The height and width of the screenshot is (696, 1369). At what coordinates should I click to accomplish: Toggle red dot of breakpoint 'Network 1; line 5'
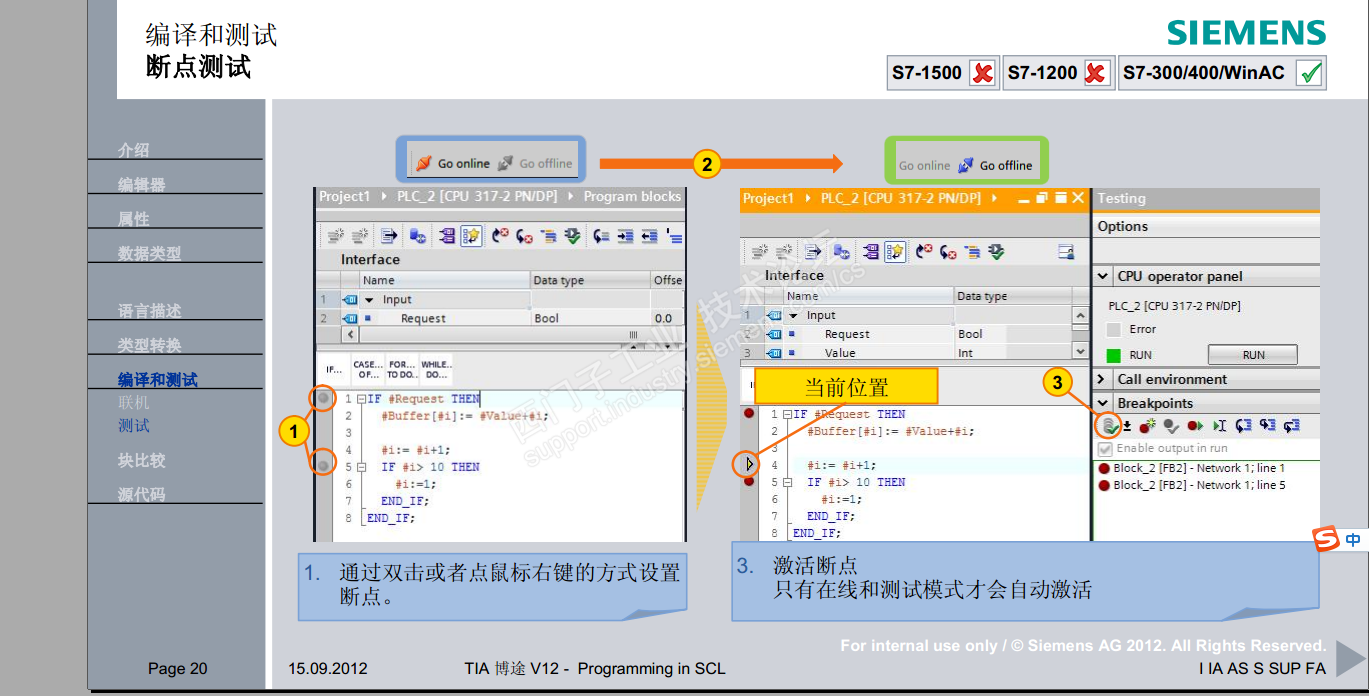(1104, 485)
